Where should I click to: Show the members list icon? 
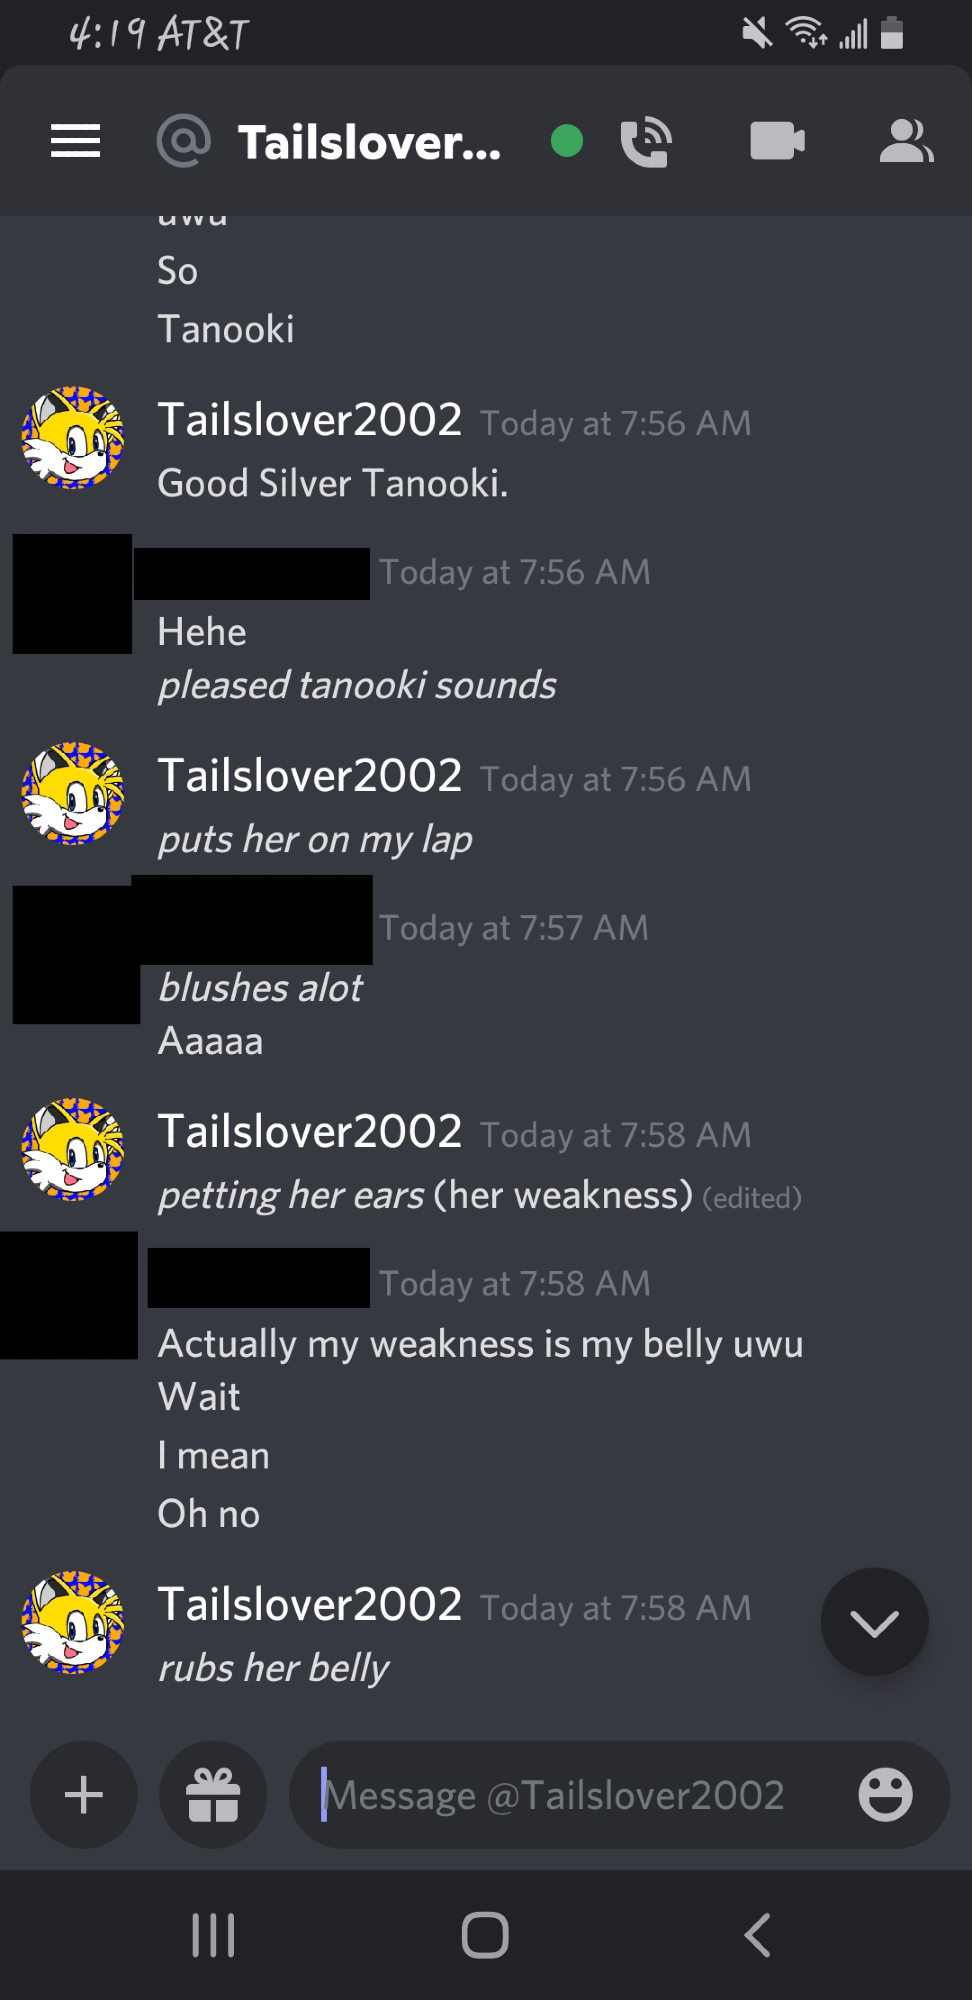tap(906, 141)
